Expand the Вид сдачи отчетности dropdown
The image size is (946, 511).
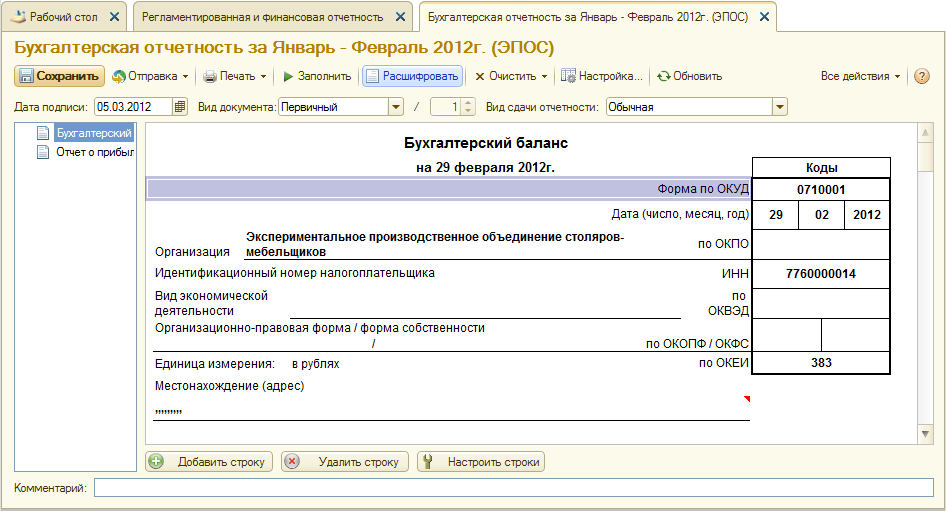779,107
